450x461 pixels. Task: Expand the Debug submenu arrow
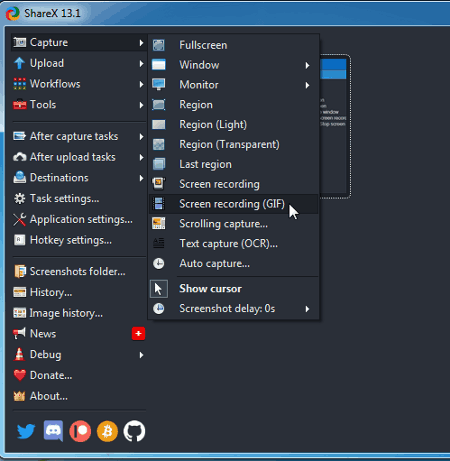141,355
